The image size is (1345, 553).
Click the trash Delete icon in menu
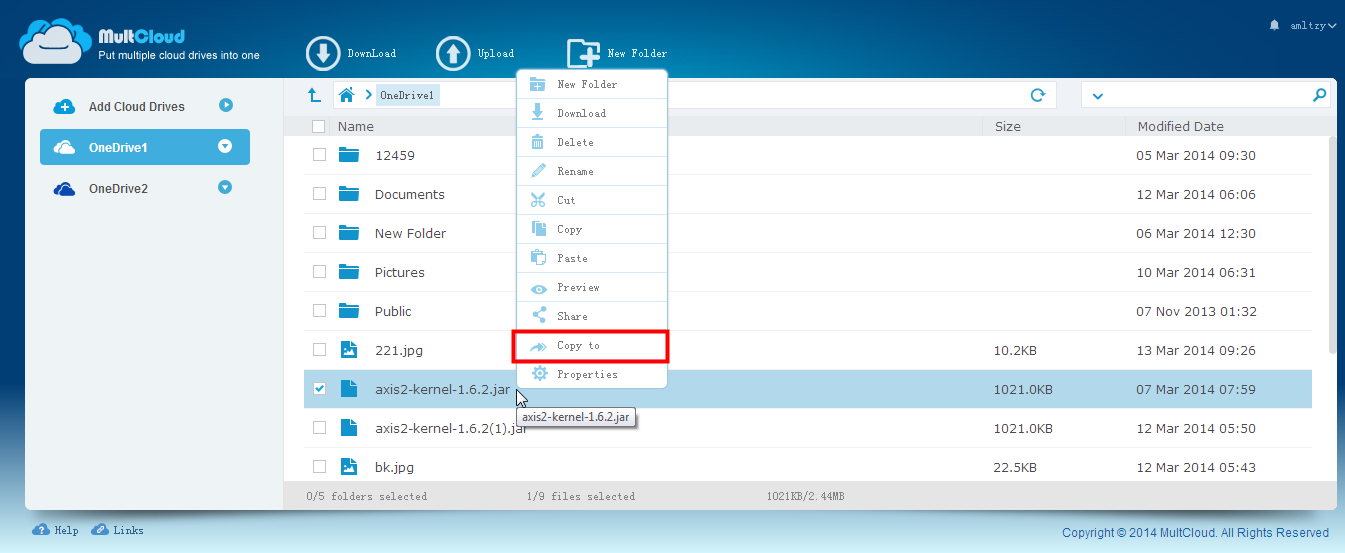click(x=539, y=142)
